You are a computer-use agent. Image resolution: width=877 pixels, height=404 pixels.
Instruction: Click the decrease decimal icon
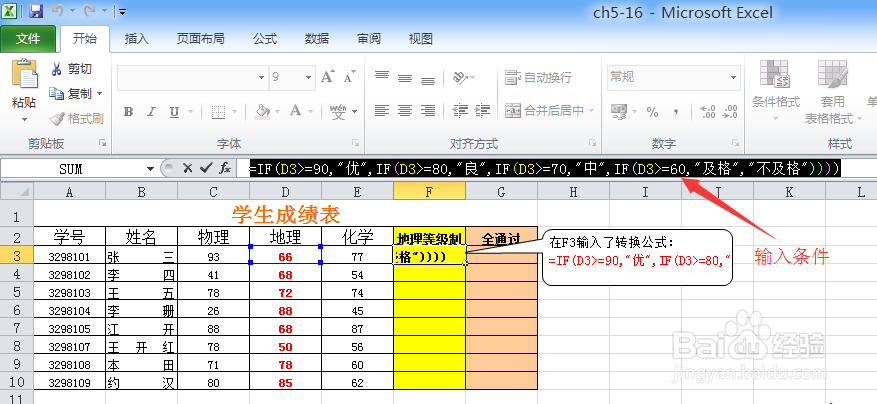point(730,111)
